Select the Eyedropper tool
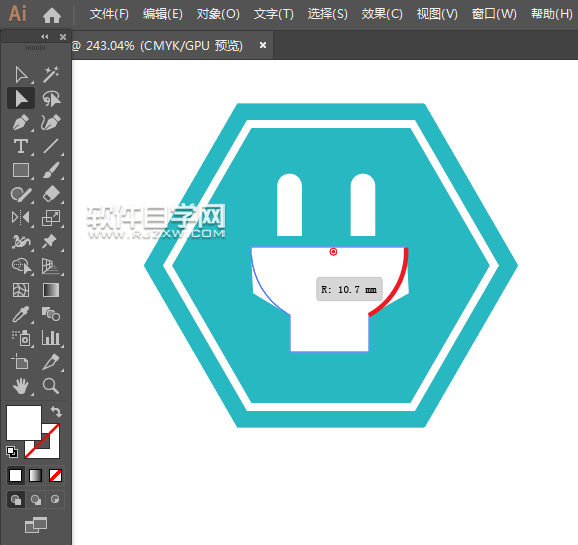 [x=21, y=314]
